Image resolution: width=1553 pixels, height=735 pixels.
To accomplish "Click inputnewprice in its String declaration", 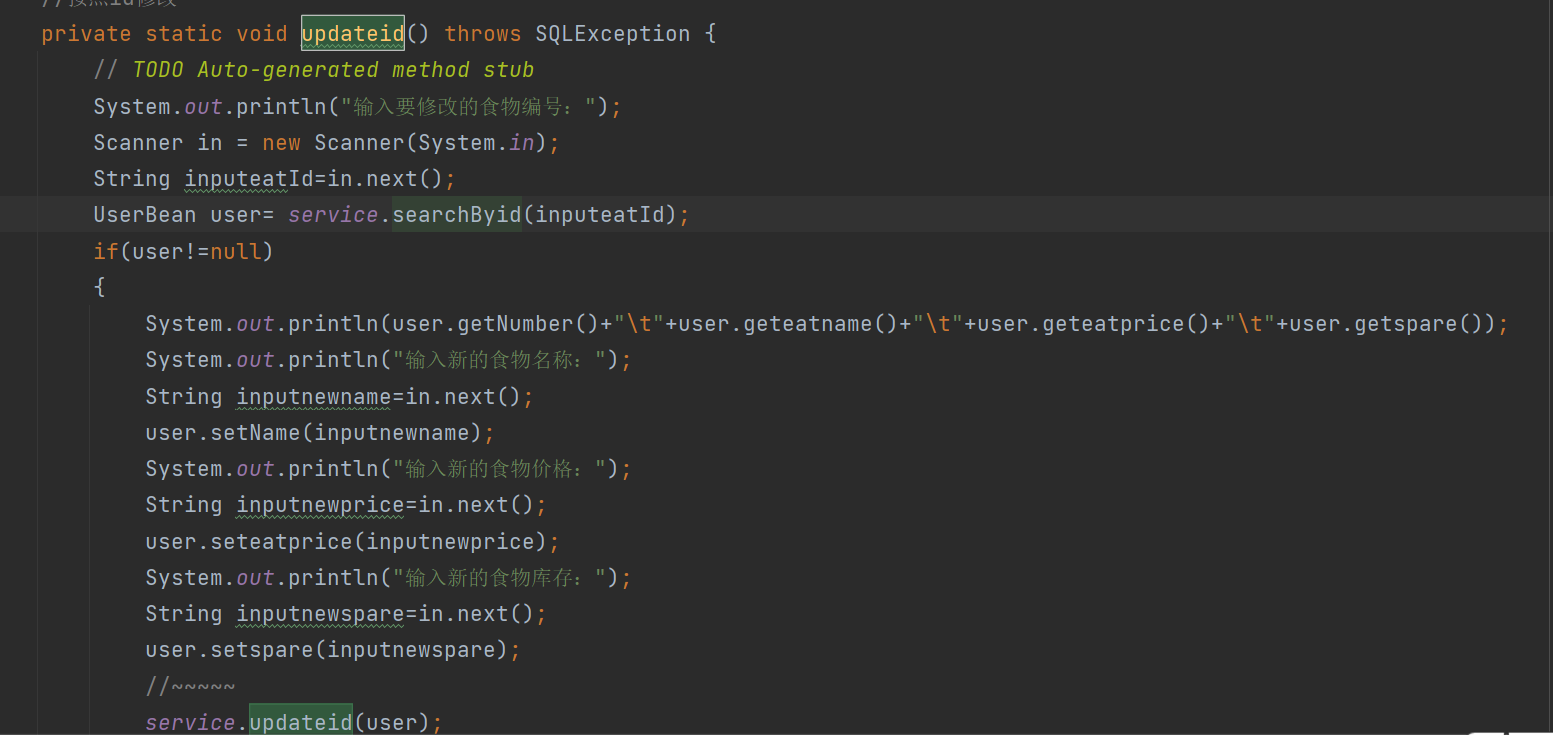I will (320, 505).
